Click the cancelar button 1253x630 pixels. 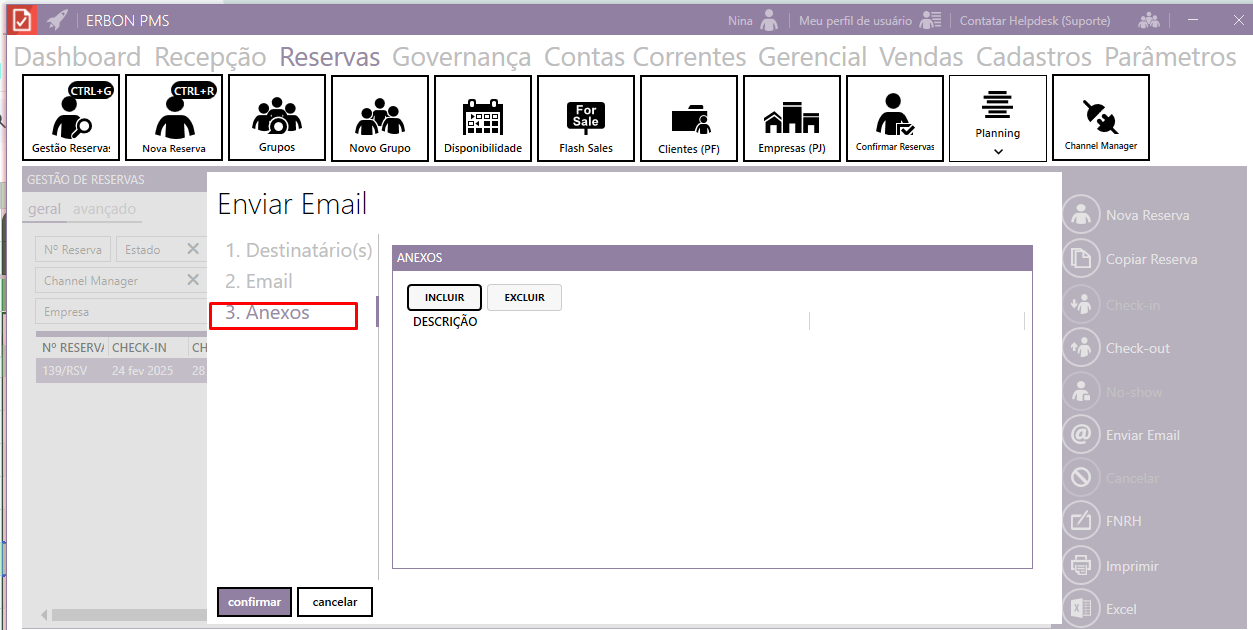click(334, 602)
